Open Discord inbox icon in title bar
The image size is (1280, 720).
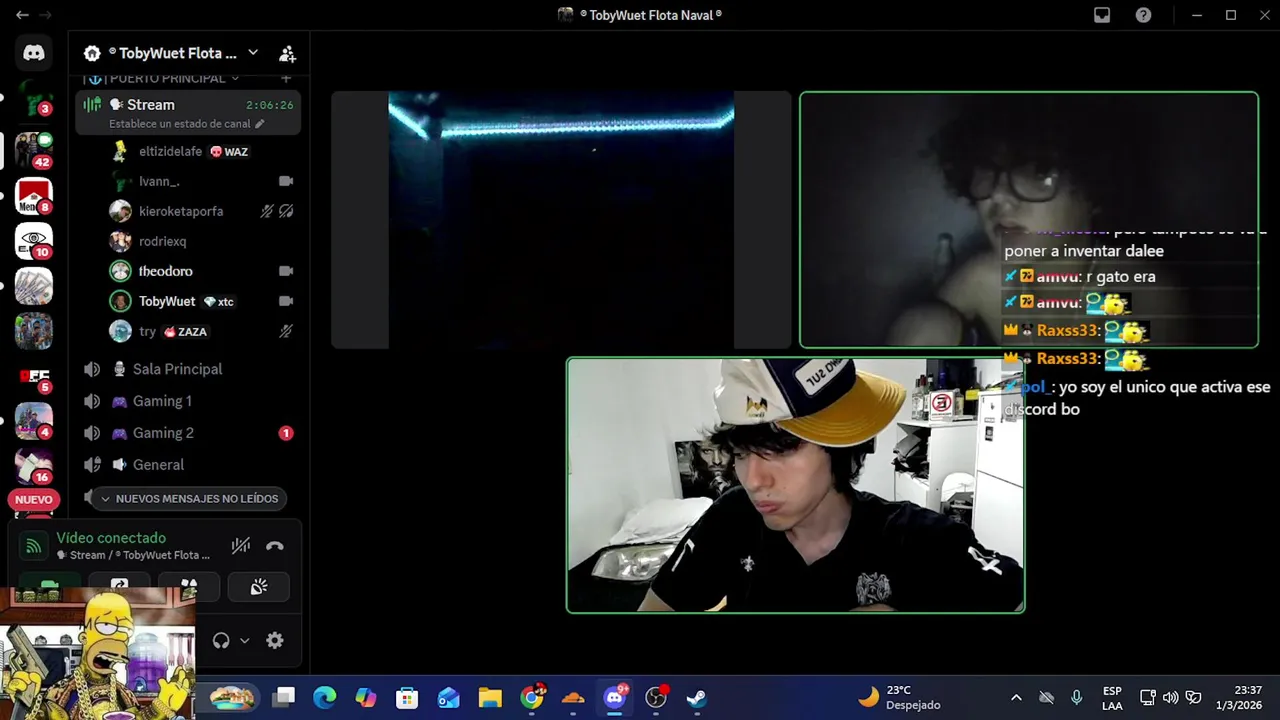click(x=1102, y=15)
